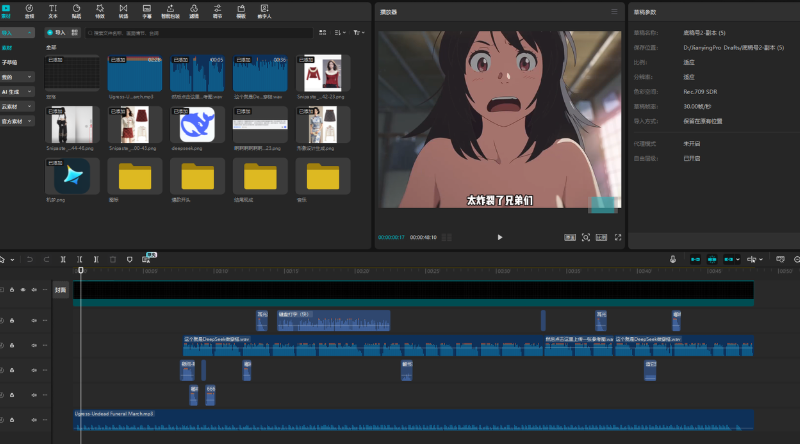Viewport: 800px width, 444px height.
Task: Open the Text (文本) panel tab
Action: click(53, 11)
